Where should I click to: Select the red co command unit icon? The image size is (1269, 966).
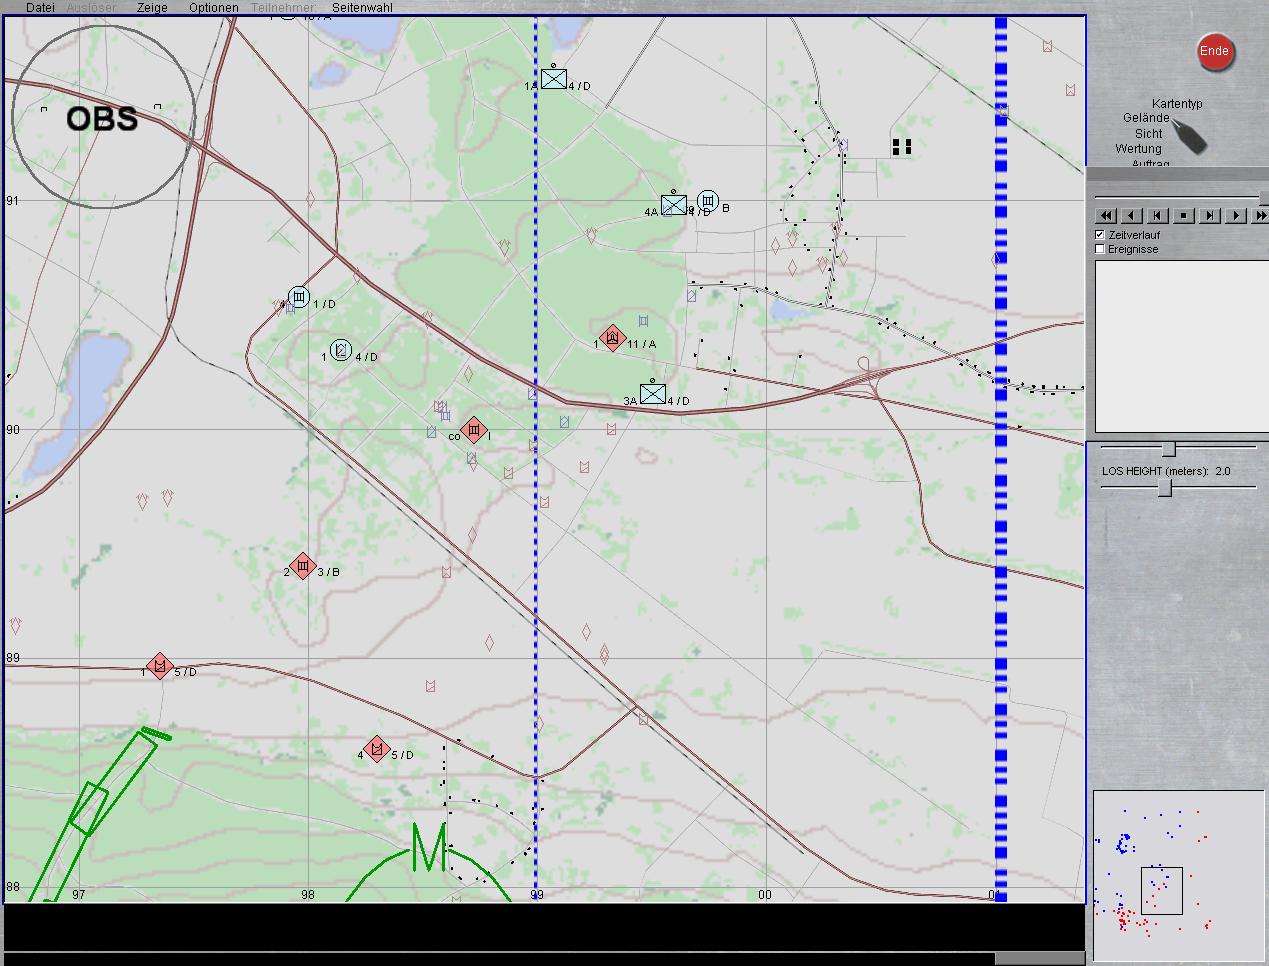[x=474, y=431]
